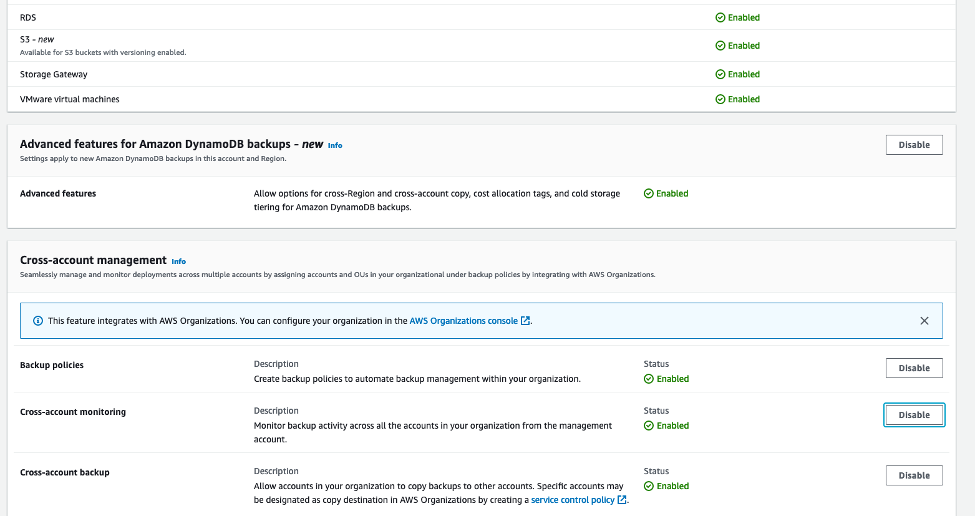The width and height of the screenshot is (977, 516).
Task: Select the 'S3 - new' row label
Action: [37, 39]
